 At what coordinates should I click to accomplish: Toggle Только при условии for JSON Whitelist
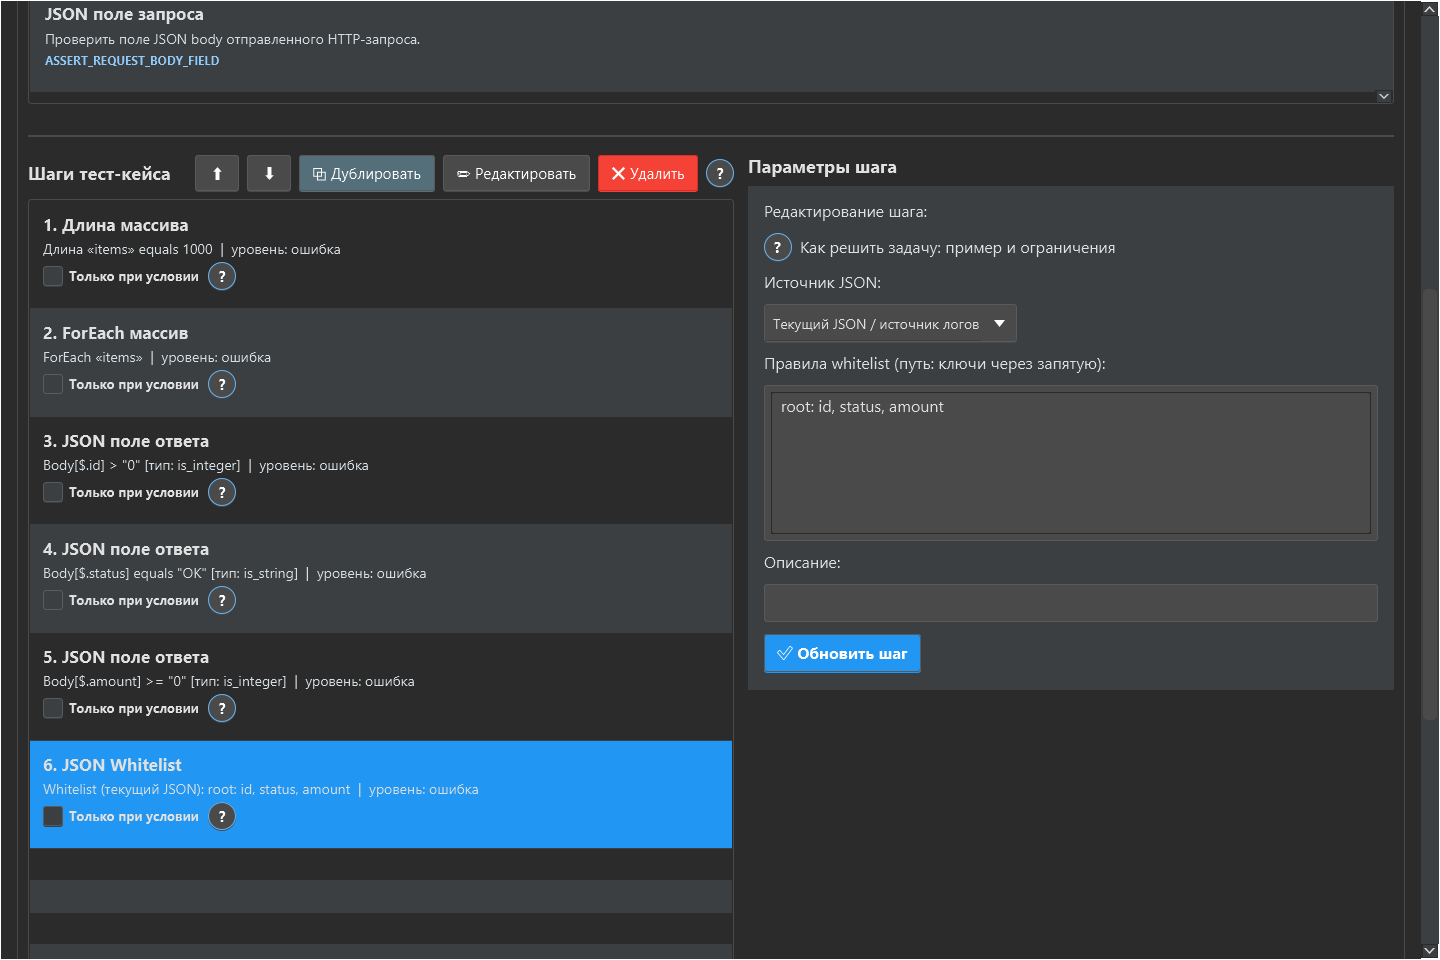pyautogui.click(x=53, y=816)
